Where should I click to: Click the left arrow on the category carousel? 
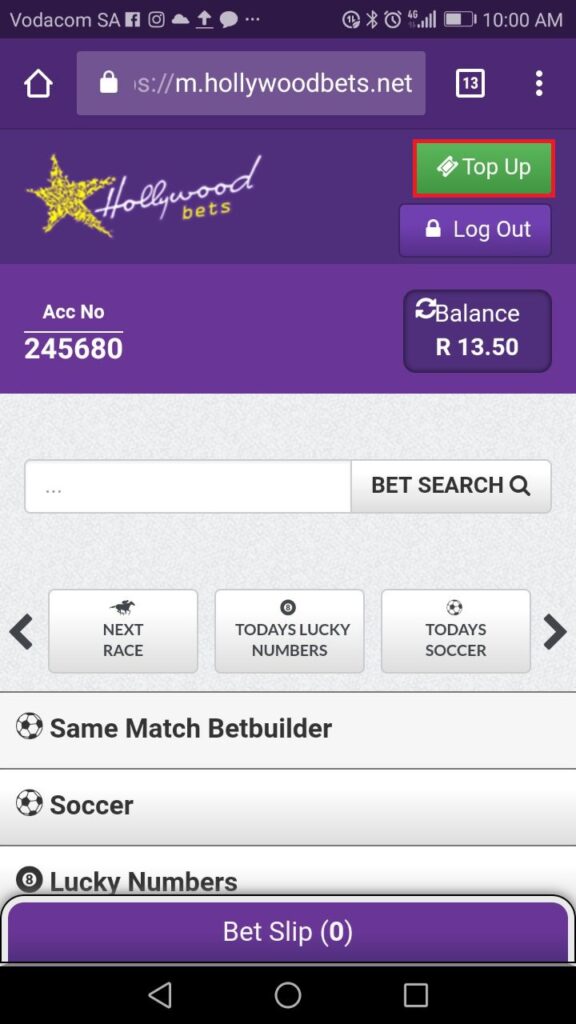click(x=21, y=632)
